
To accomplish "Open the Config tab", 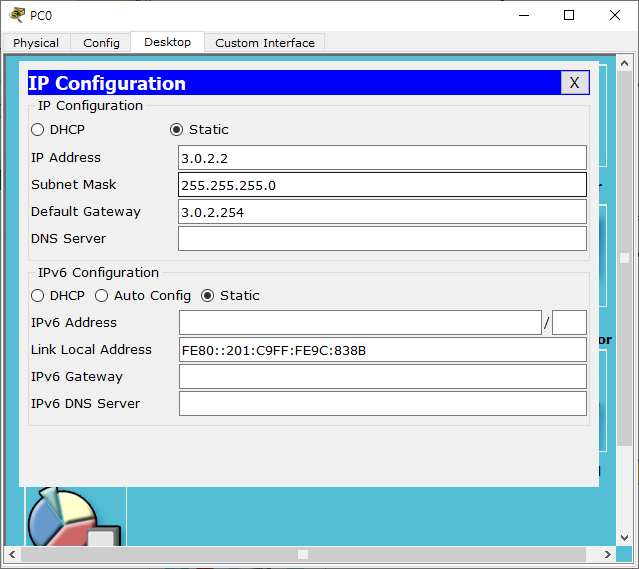I will point(101,43).
